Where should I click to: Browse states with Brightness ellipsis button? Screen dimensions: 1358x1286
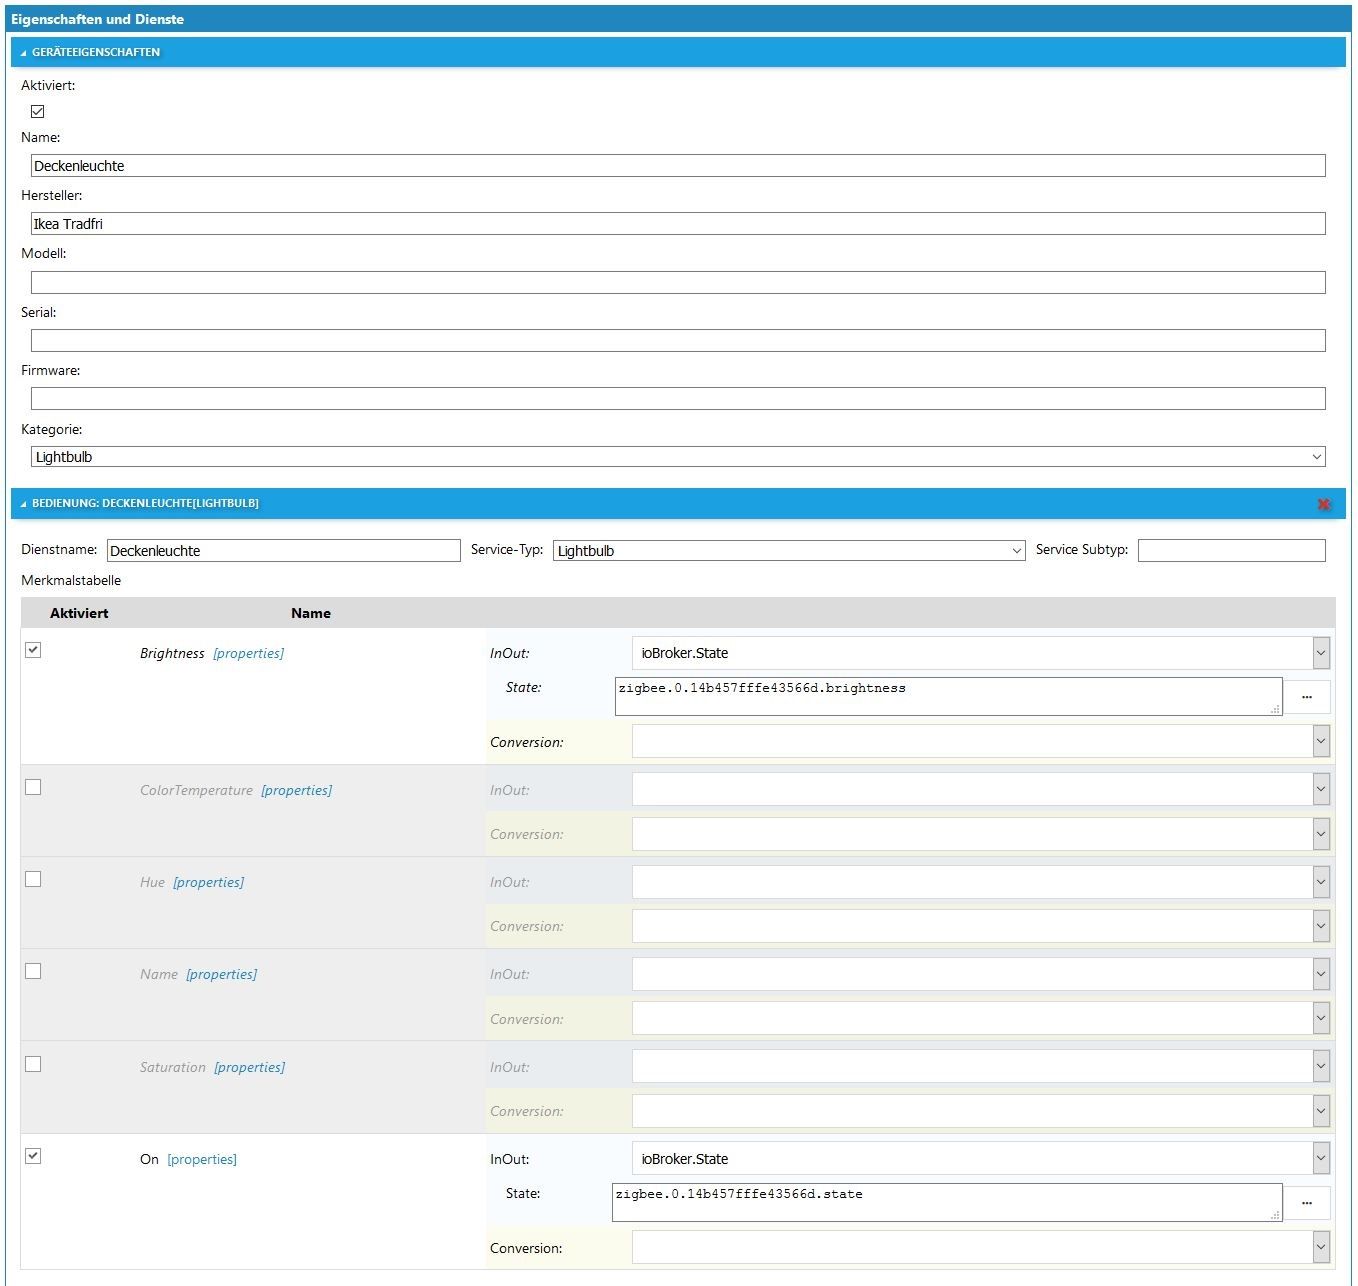click(x=1307, y=697)
